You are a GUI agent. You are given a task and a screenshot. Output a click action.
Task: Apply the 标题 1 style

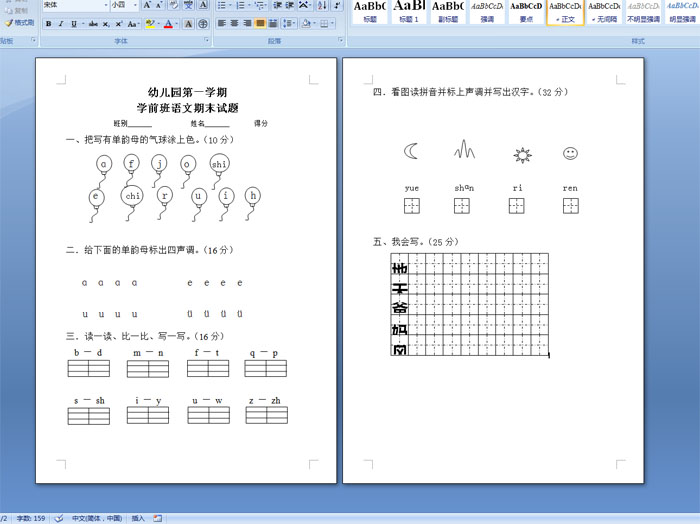[x=408, y=12]
